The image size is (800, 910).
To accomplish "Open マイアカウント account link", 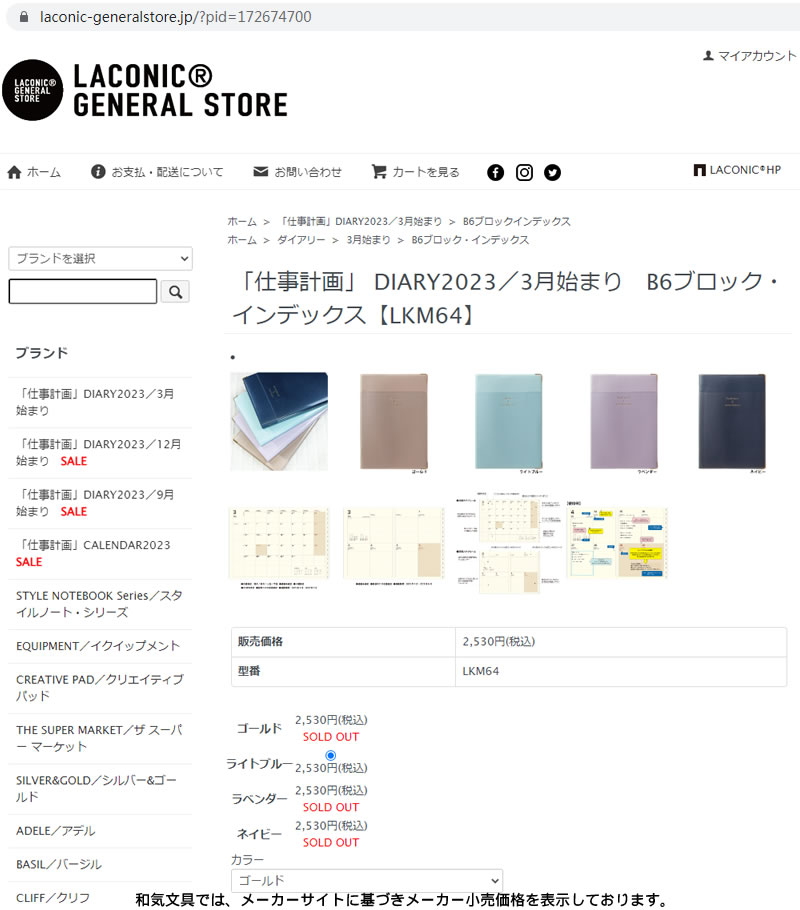I will click(749, 56).
